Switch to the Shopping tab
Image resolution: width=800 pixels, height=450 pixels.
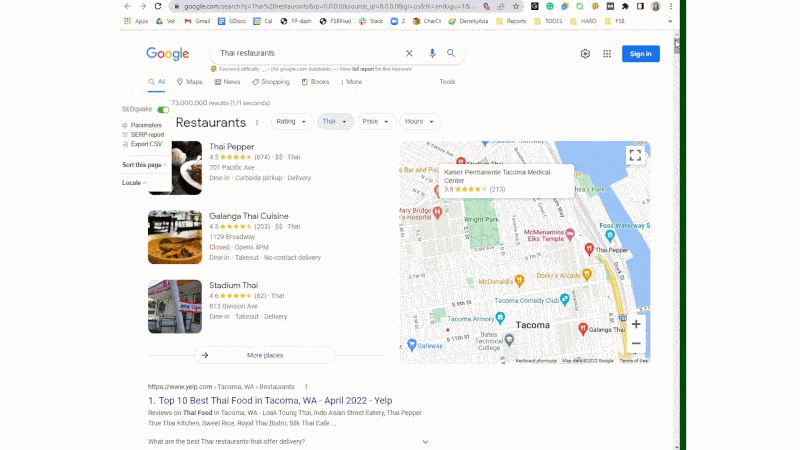tap(271, 82)
